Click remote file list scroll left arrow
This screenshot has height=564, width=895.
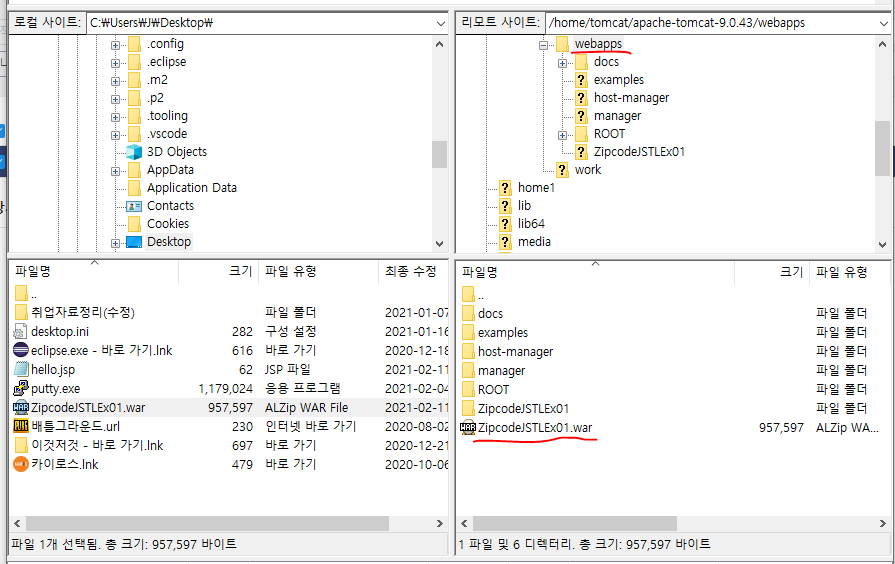point(464,523)
